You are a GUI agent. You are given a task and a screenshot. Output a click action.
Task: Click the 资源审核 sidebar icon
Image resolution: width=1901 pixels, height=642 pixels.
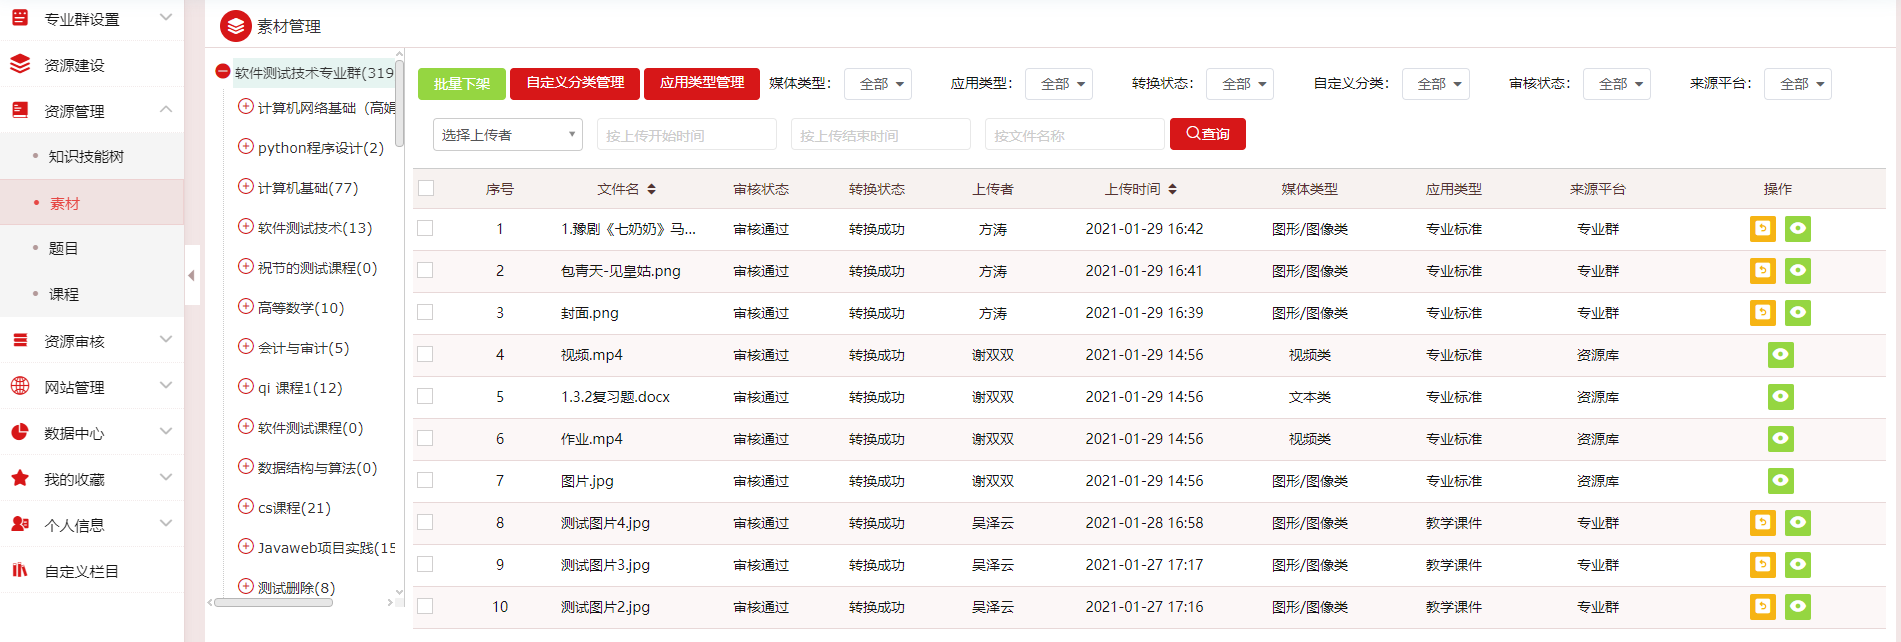[x=20, y=340]
